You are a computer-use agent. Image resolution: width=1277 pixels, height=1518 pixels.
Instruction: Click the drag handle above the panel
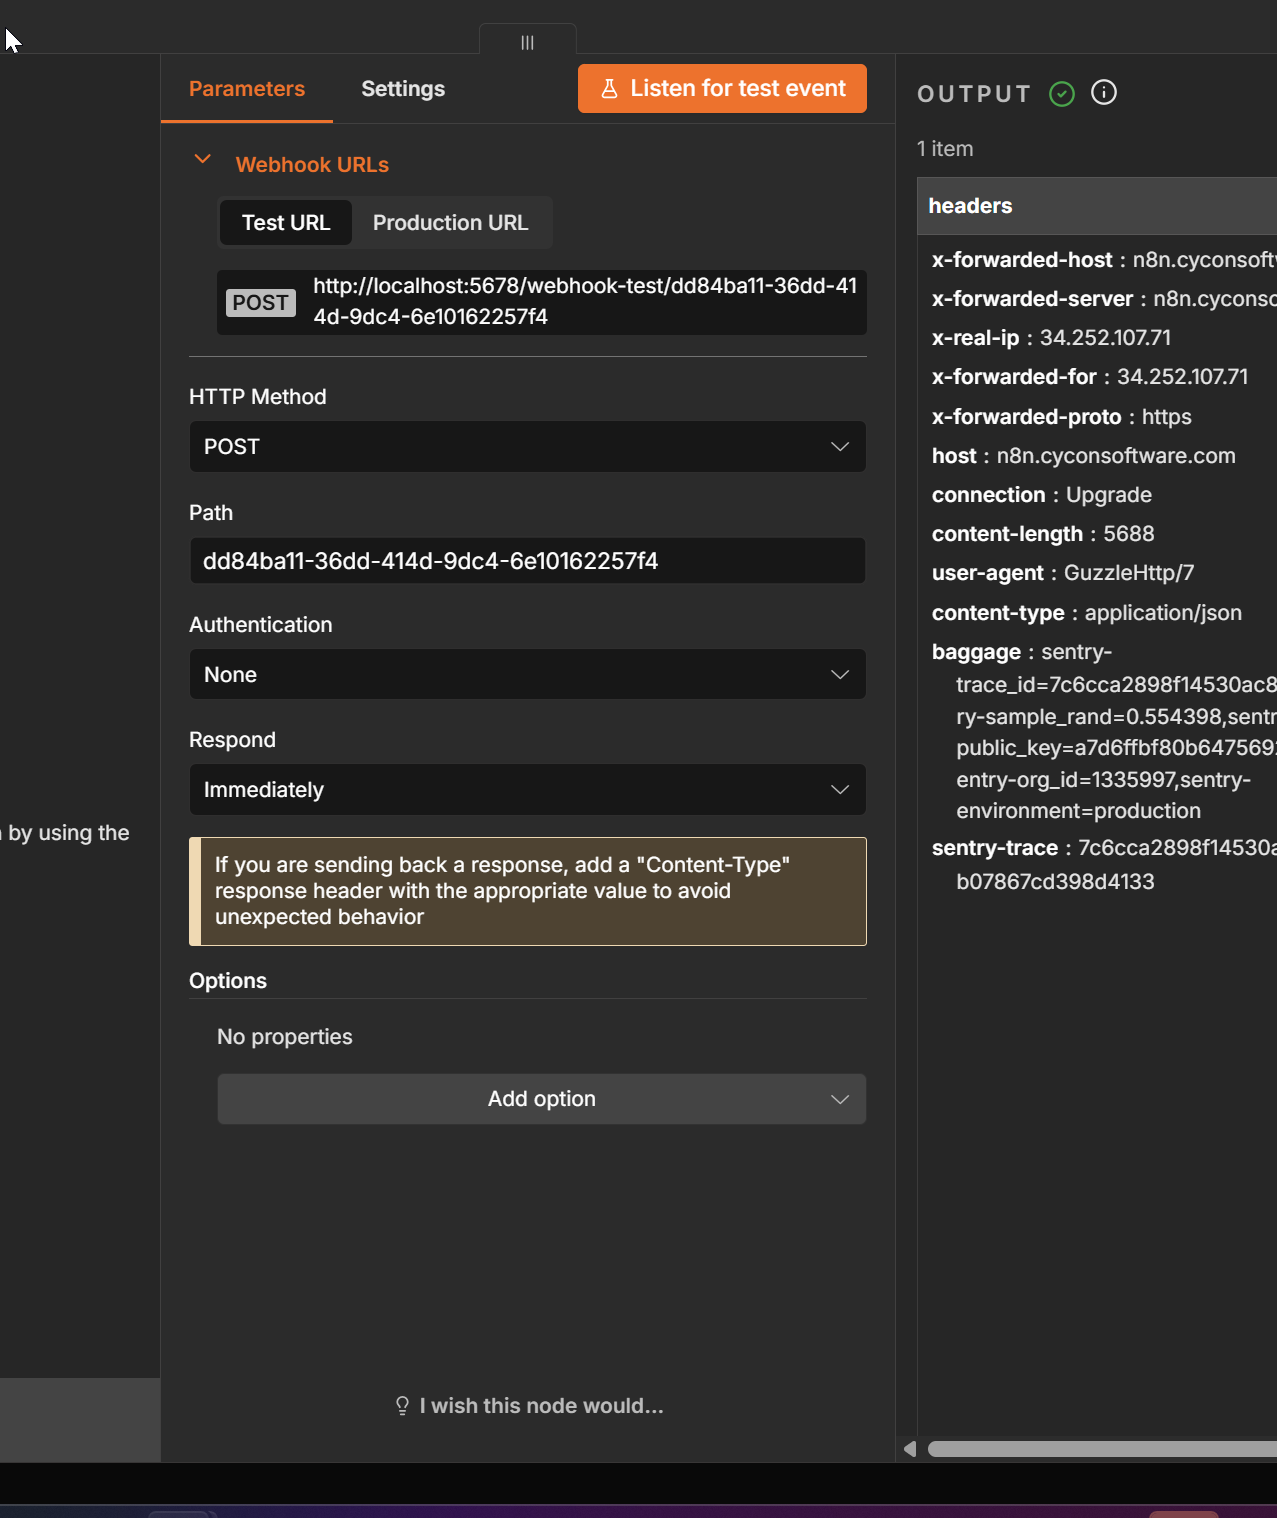point(527,42)
